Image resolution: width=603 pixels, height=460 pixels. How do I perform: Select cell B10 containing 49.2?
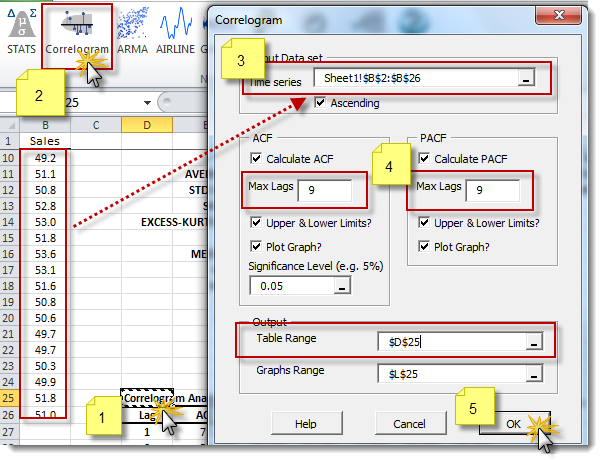click(45, 158)
